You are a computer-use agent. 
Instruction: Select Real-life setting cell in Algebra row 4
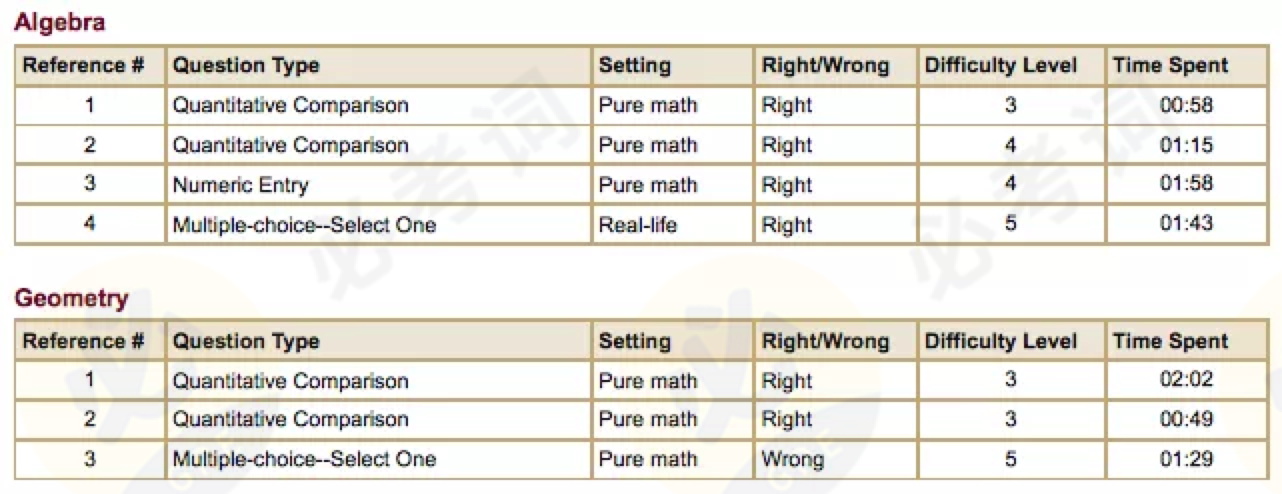[673, 225]
